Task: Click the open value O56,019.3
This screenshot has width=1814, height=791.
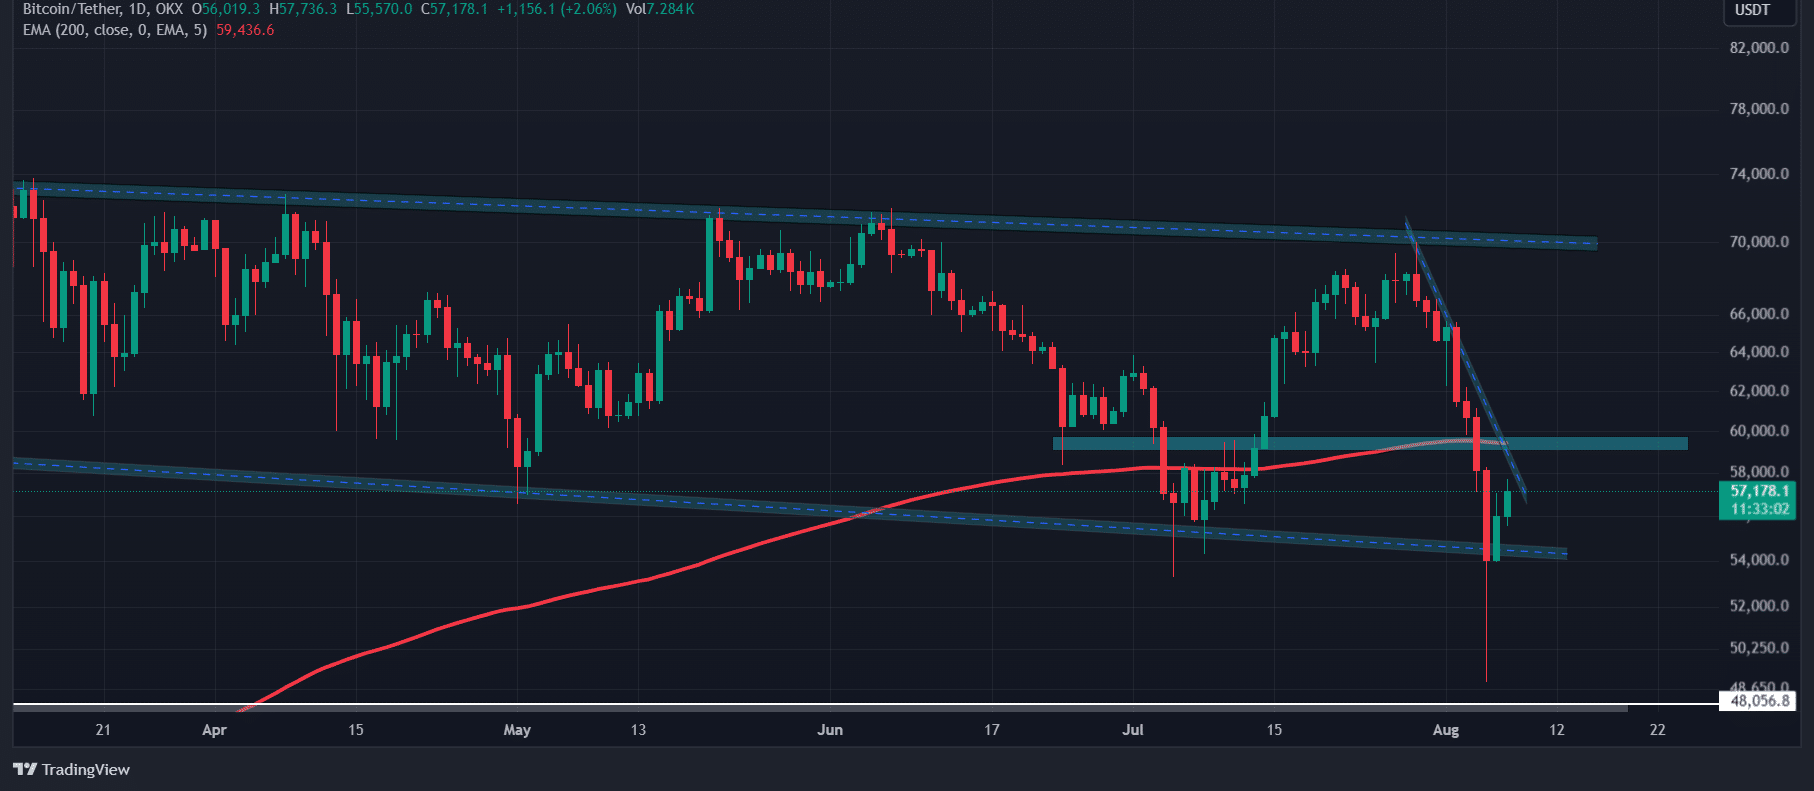Action: coord(226,9)
